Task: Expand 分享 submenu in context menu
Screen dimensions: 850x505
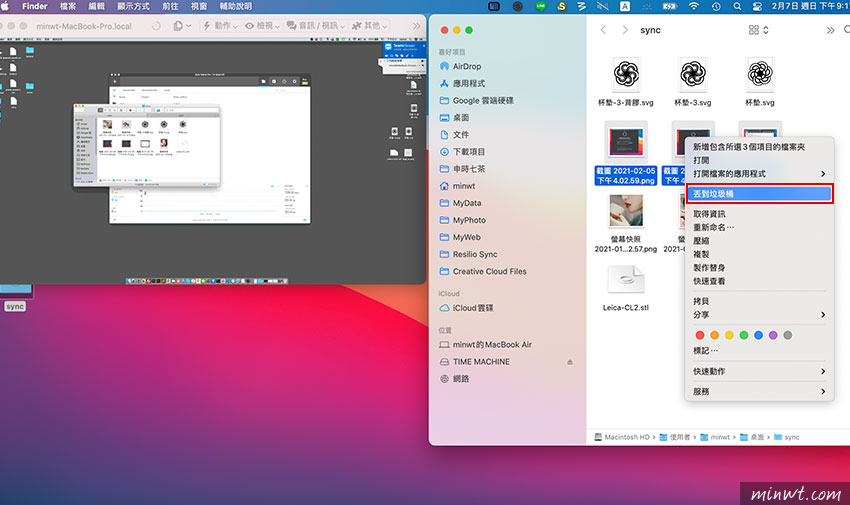Action: coord(757,315)
